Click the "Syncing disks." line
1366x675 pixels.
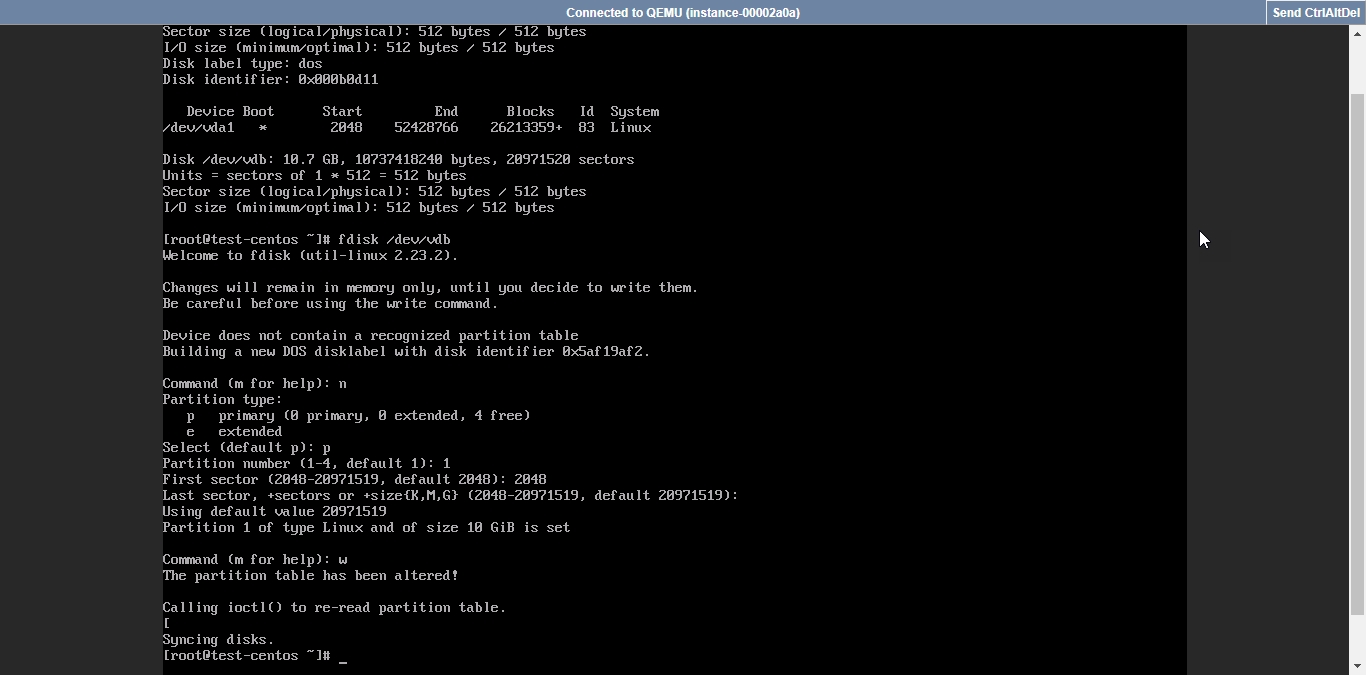point(218,640)
